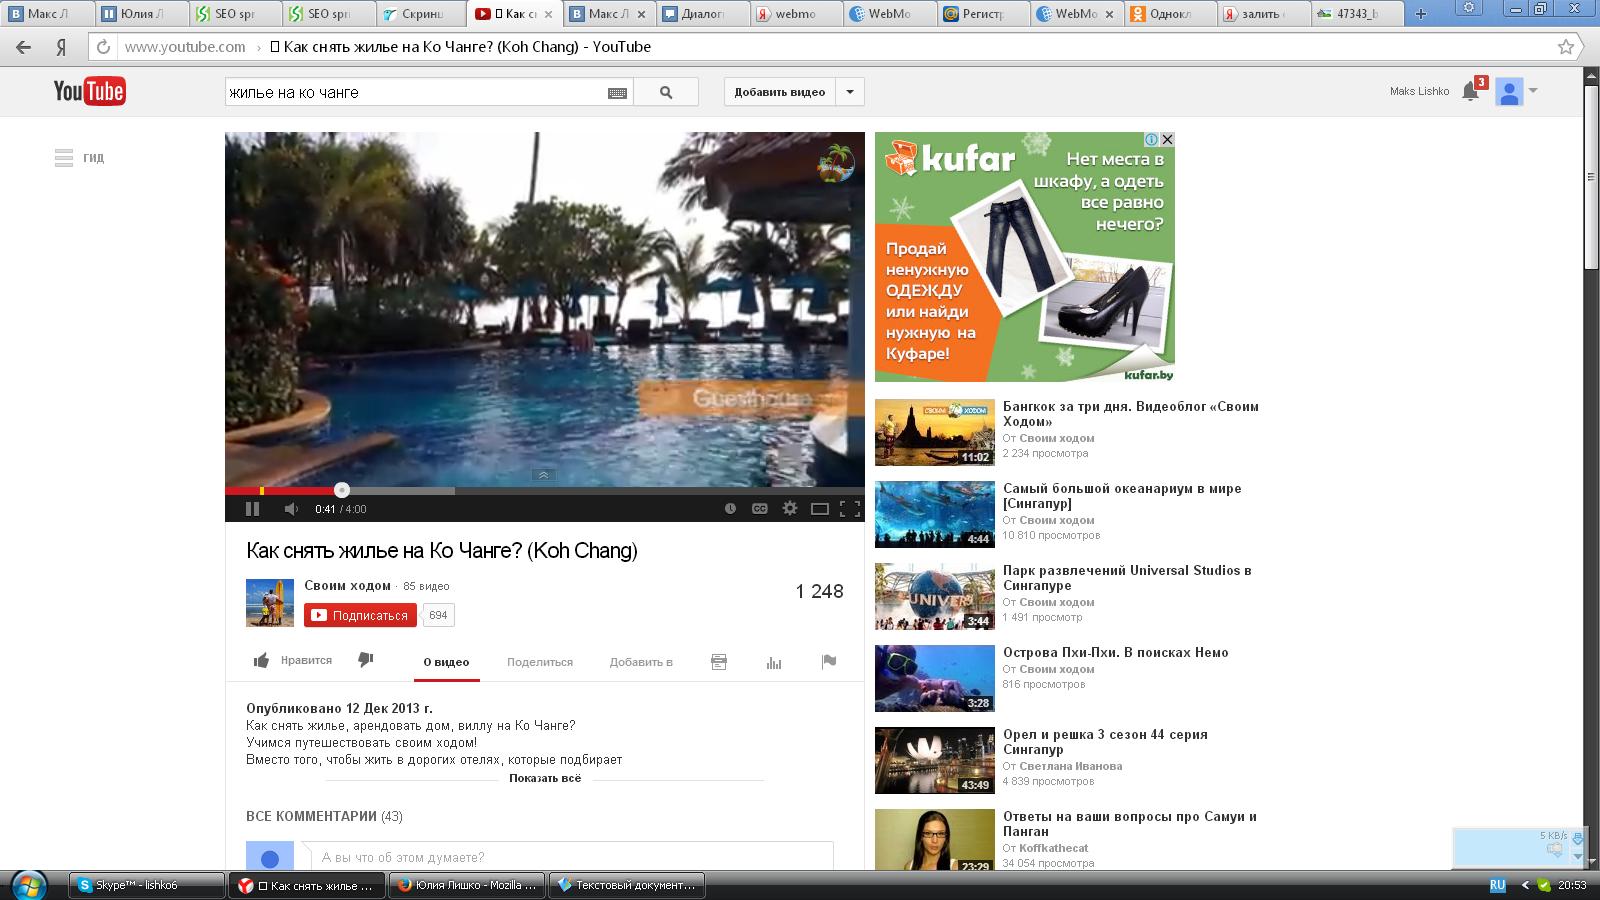Seek on the video progress bar
The image size is (1600, 900).
click(545, 491)
